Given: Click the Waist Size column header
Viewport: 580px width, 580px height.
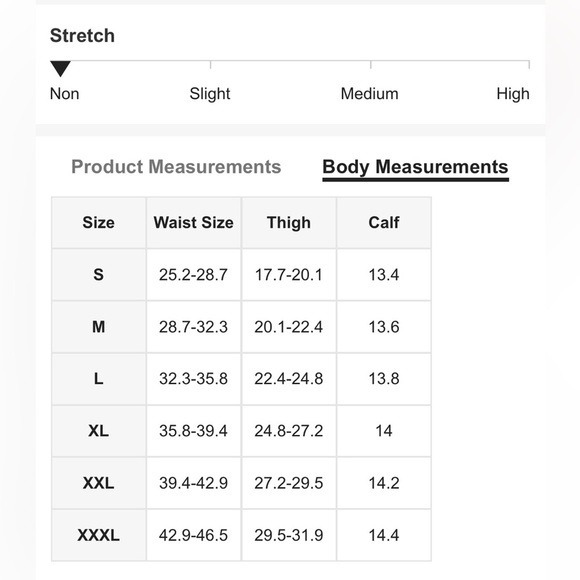Looking at the screenshot, I should pyautogui.click(x=193, y=223).
